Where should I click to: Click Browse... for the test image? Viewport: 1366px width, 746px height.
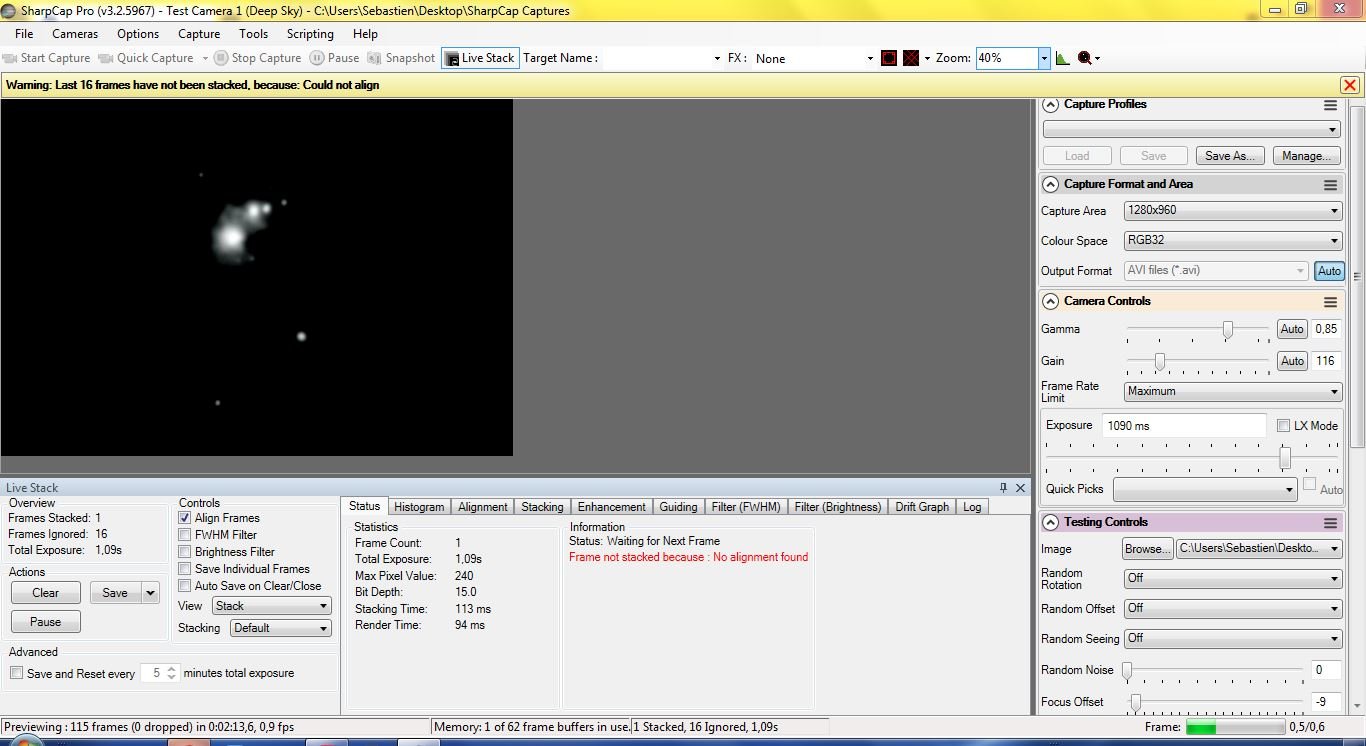coord(1147,549)
